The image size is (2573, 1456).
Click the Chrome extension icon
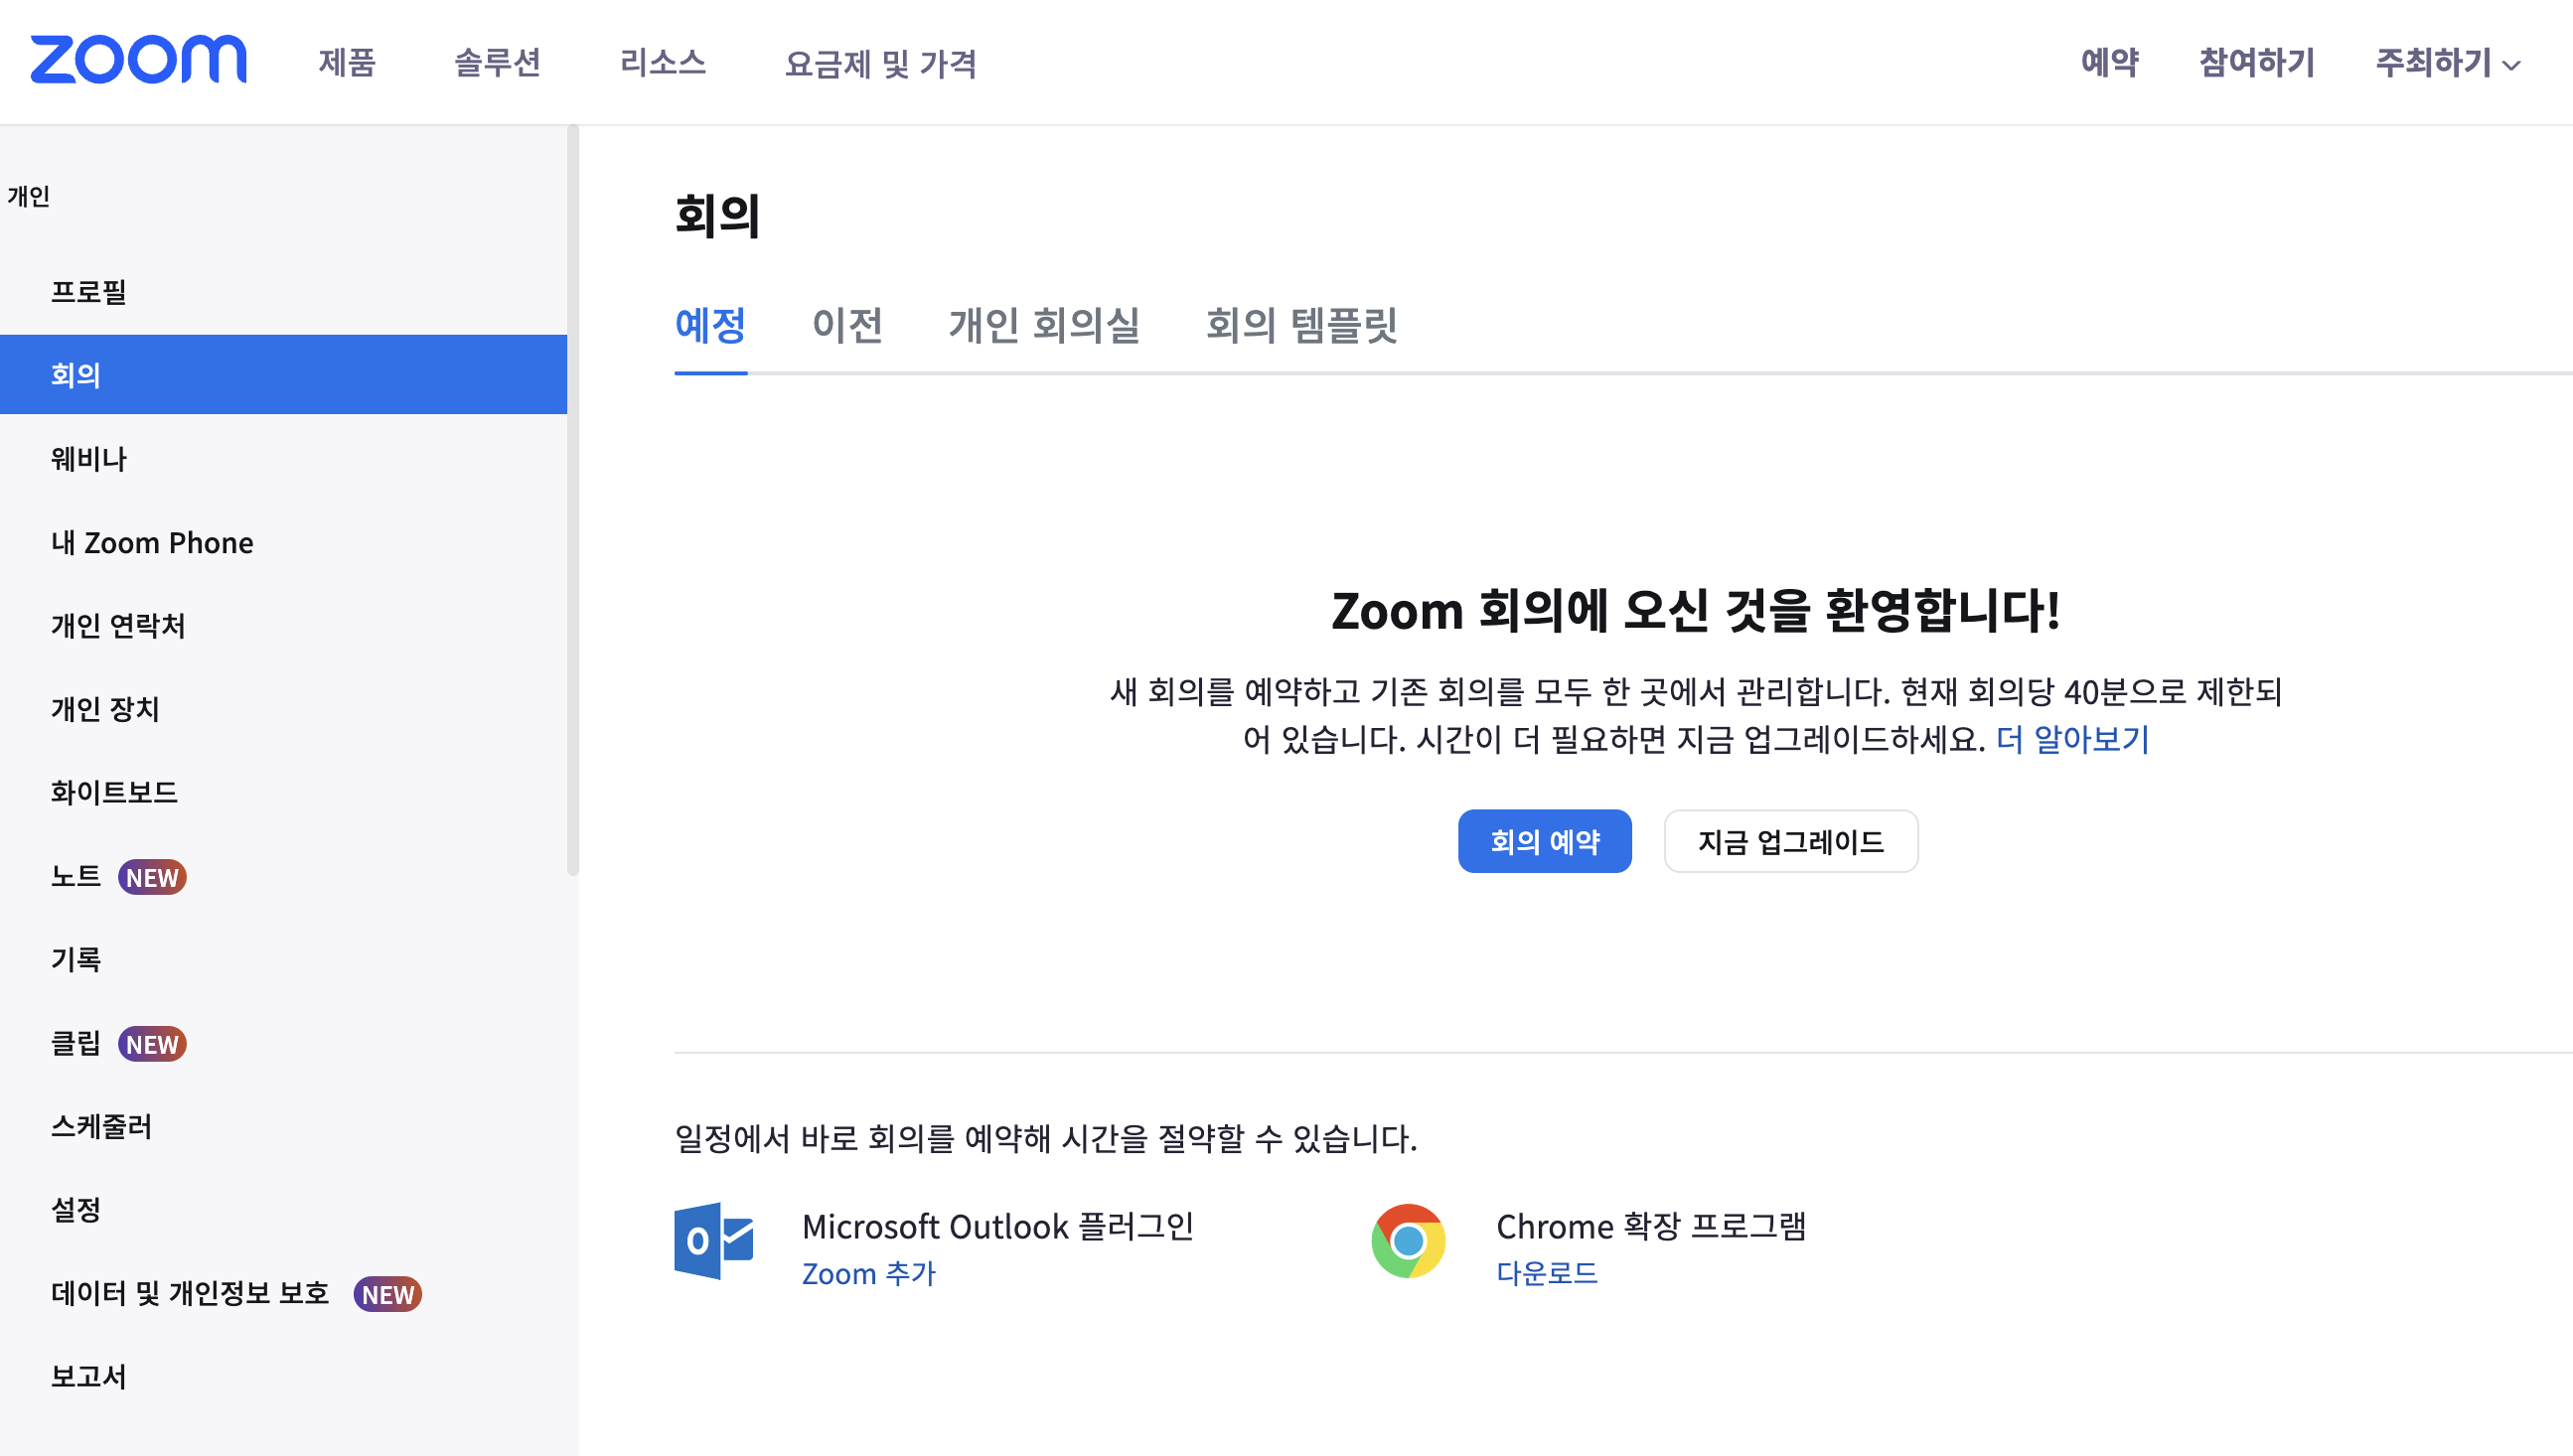coord(1408,1241)
